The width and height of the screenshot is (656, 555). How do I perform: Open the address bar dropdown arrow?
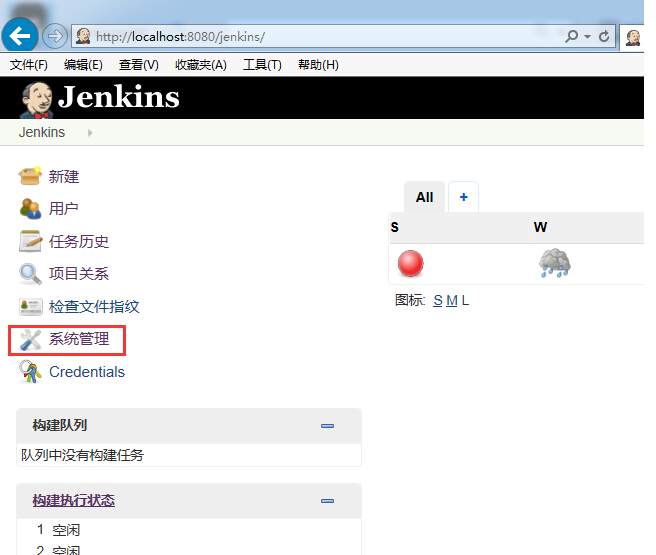click(x=587, y=37)
